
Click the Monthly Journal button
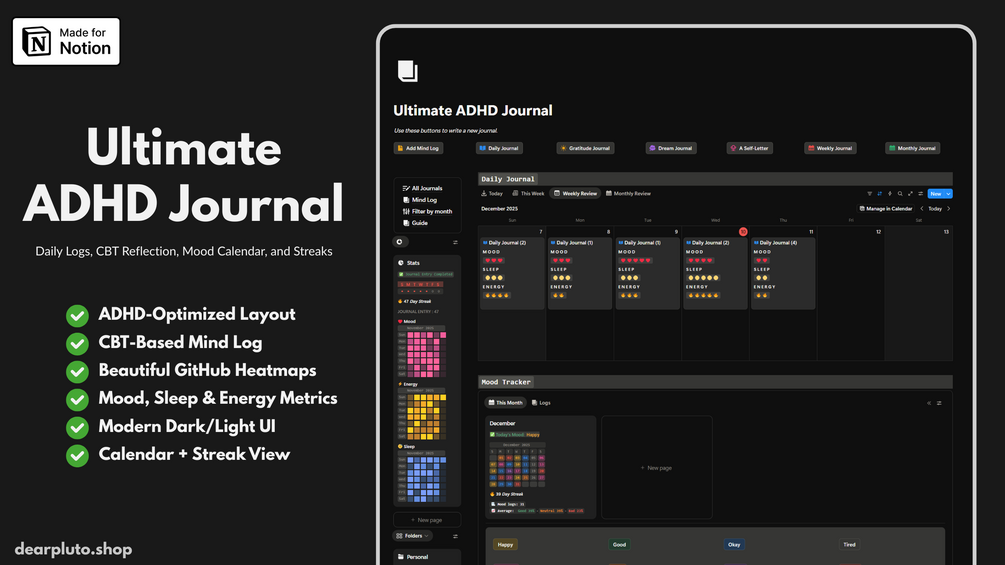click(x=913, y=148)
